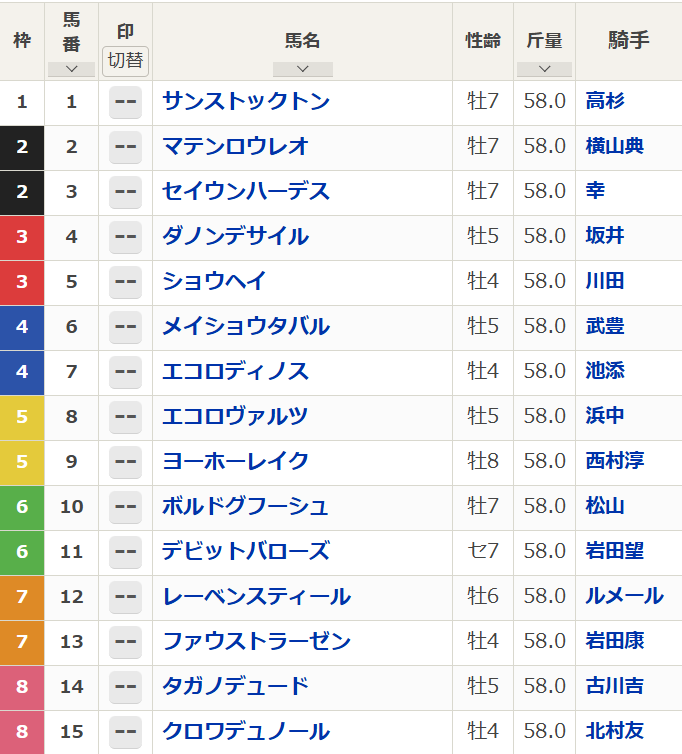Open horse page for ダノンデサイル
The width and height of the screenshot is (682, 754).
click(x=235, y=237)
